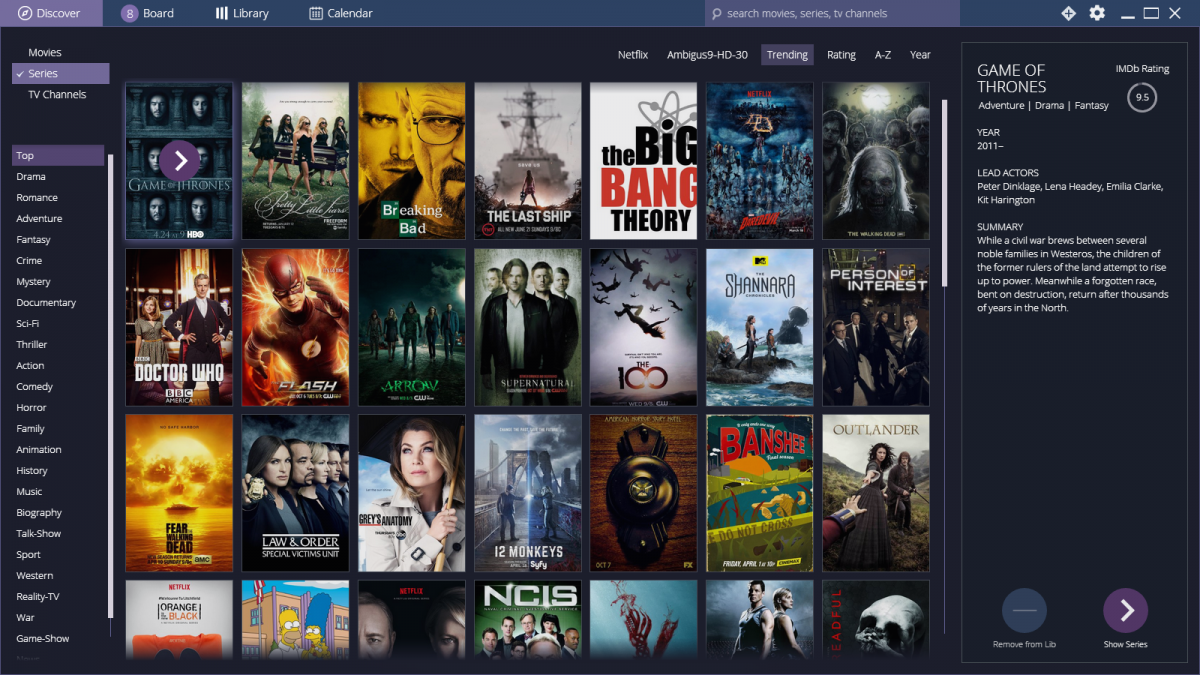Click the Calendar grid icon
1200x675 pixels.
coord(316,13)
